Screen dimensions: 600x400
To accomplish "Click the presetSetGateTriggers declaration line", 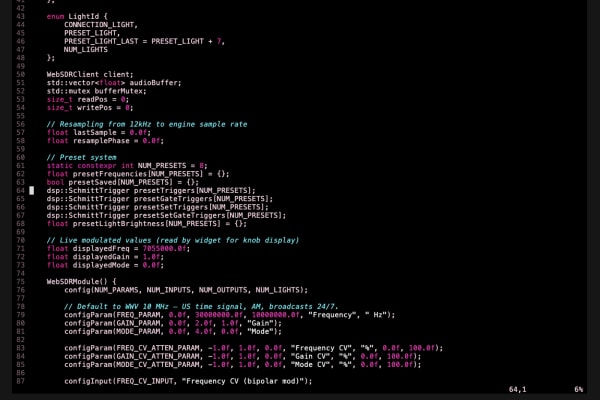I will [x=166, y=216].
